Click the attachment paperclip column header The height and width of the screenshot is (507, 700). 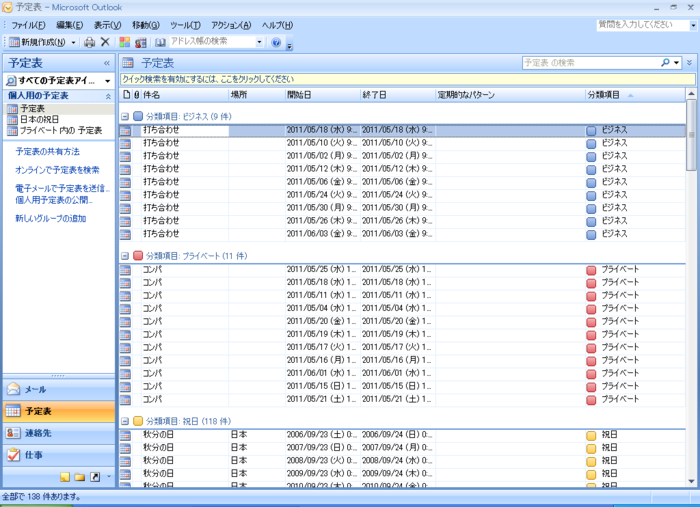137,95
